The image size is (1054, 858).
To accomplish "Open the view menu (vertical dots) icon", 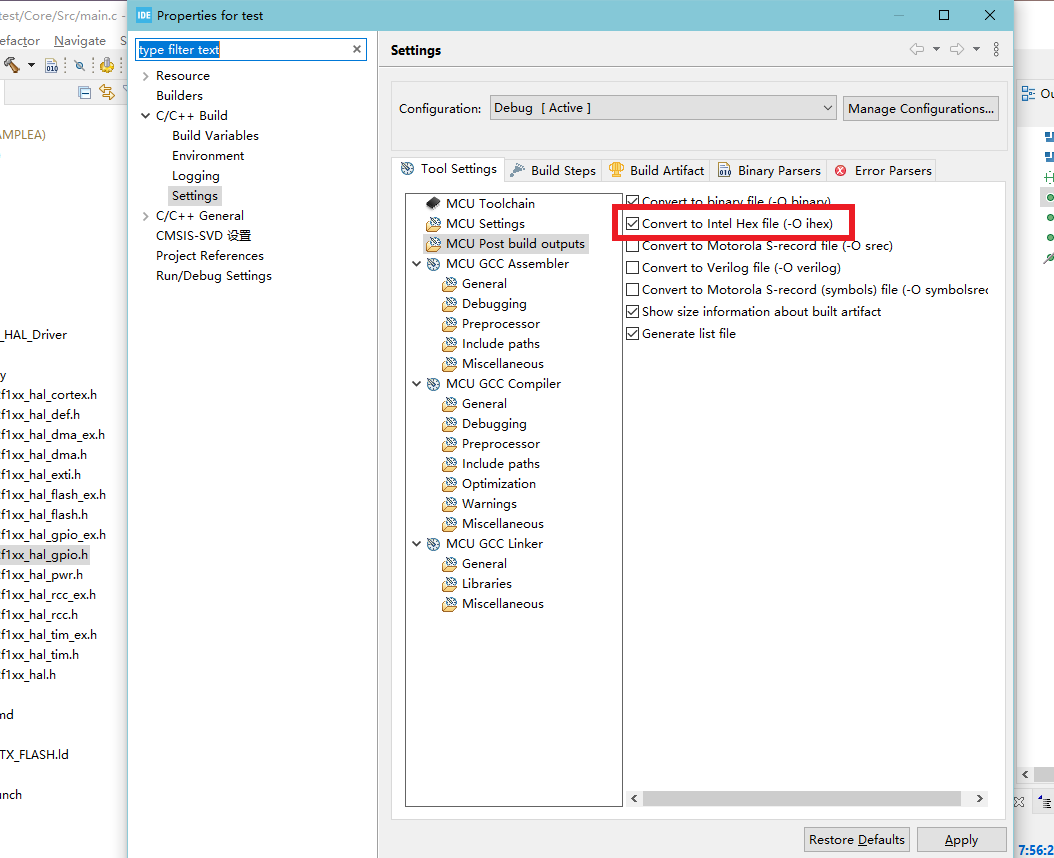I will pyautogui.click(x=996, y=48).
